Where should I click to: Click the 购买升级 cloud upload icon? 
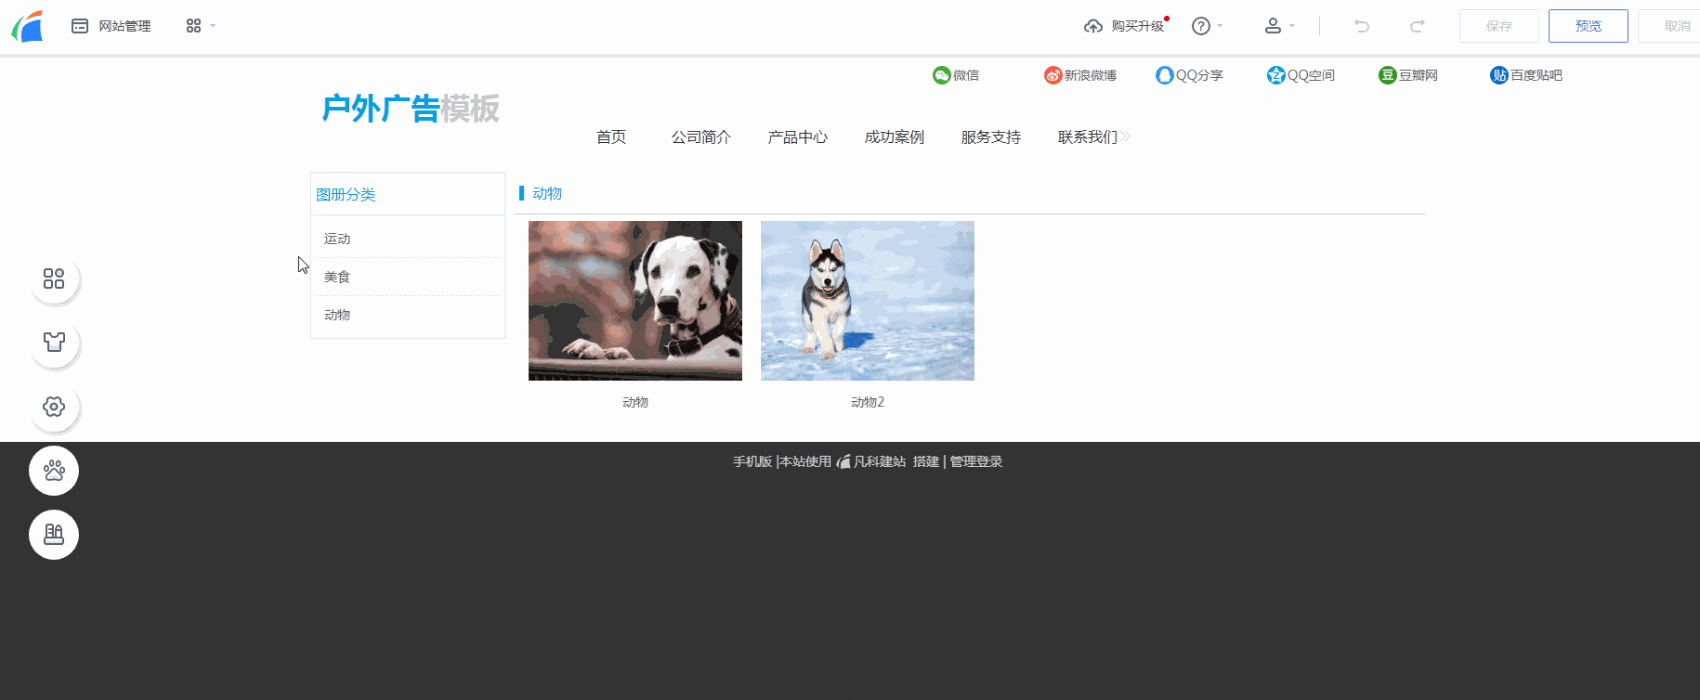1093,26
